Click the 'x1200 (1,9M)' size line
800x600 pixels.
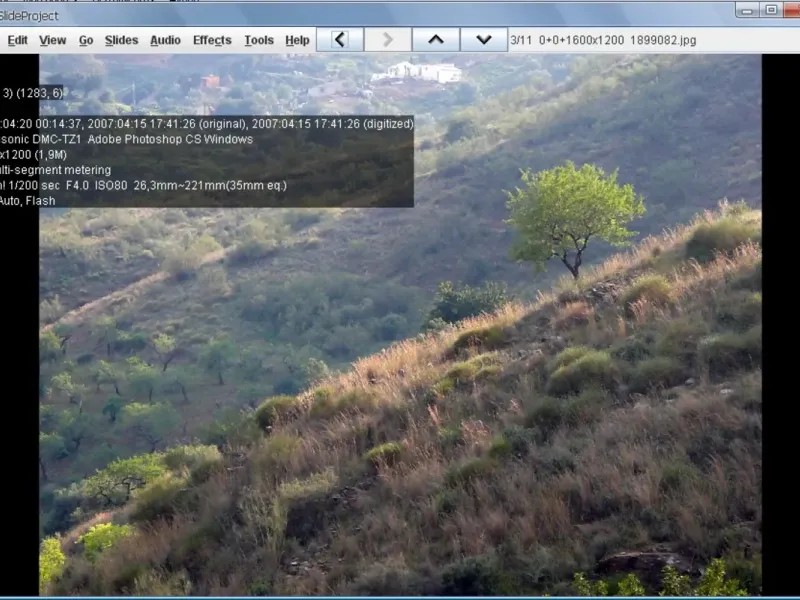click(33, 155)
